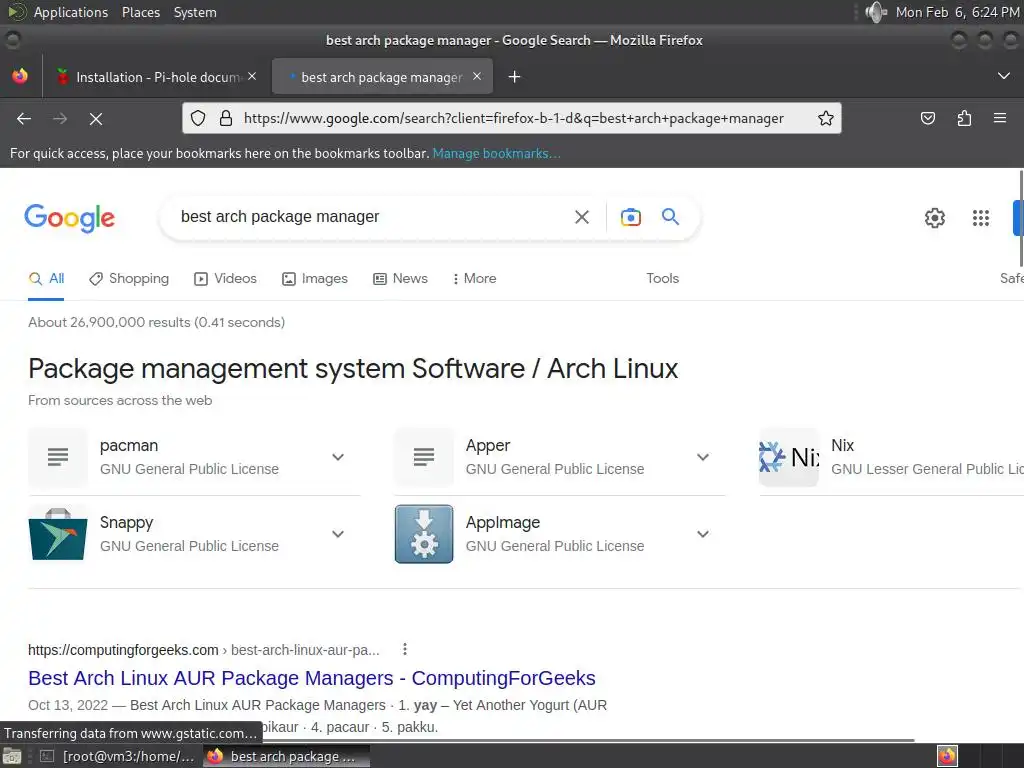Switch to News results
Viewport: 1024px width, 768px height.
click(400, 279)
